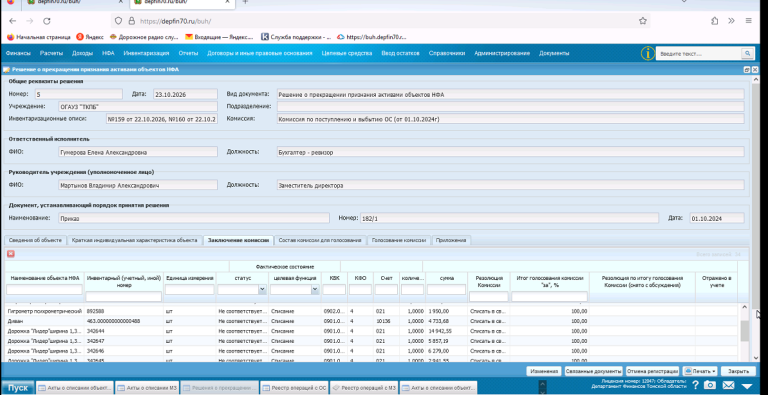Expand the taskbar overflow arrows
Screen dimensions: 768x395
coord(542,387)
